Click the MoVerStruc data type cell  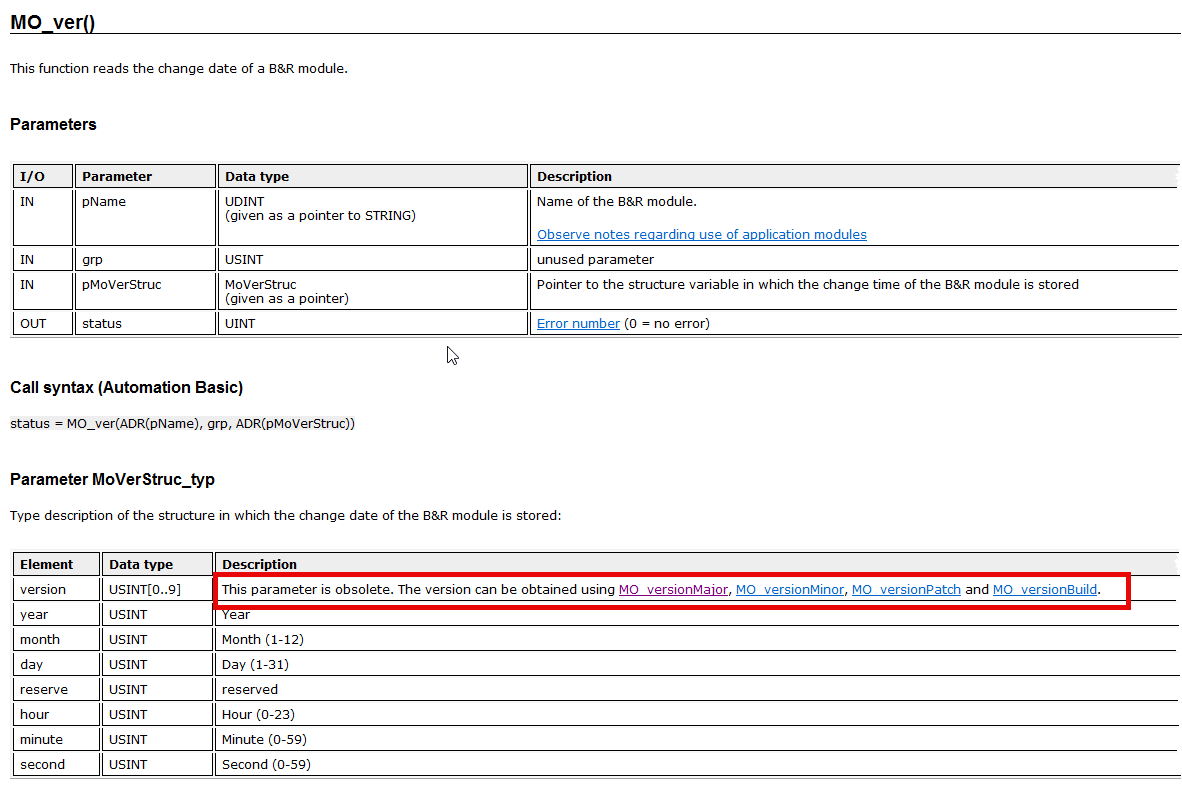tap(372, 291)
